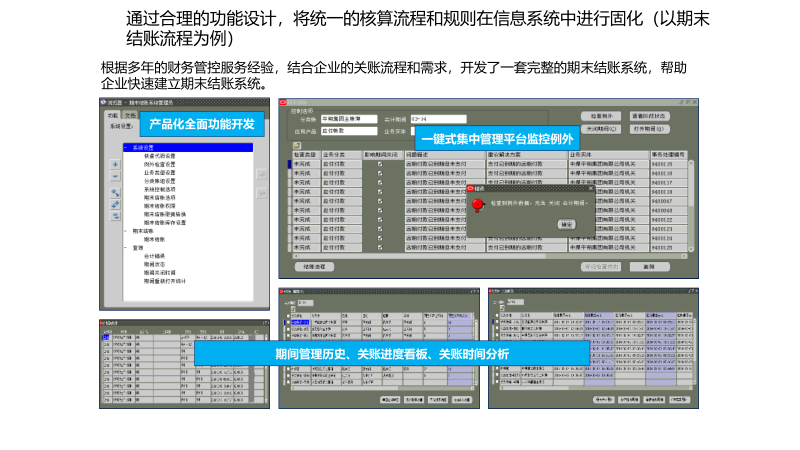Screen dimensions: 800x450
Task: Toggle the checkbox in row 9400048
Action: tap(380, 210)
